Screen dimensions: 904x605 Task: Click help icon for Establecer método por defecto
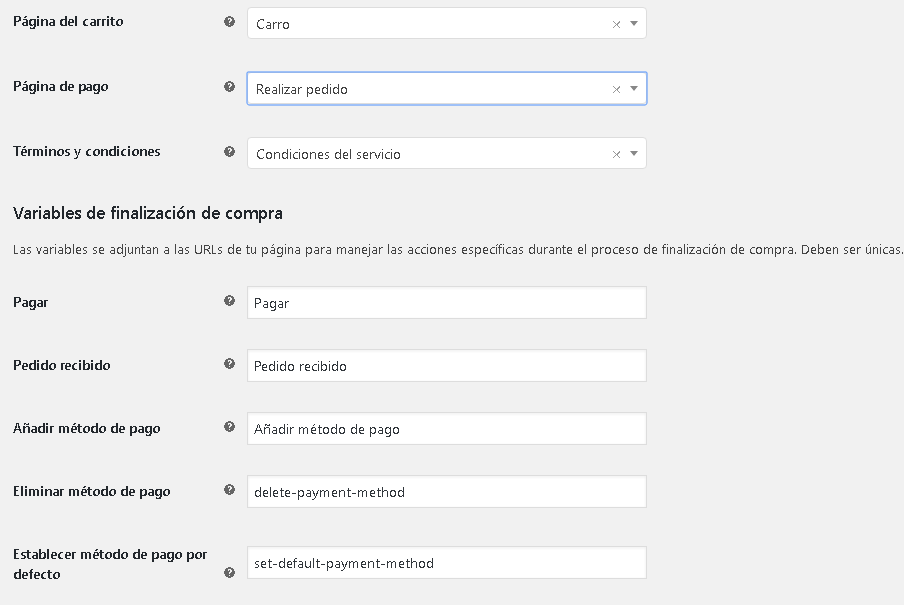tap(229, 573)
